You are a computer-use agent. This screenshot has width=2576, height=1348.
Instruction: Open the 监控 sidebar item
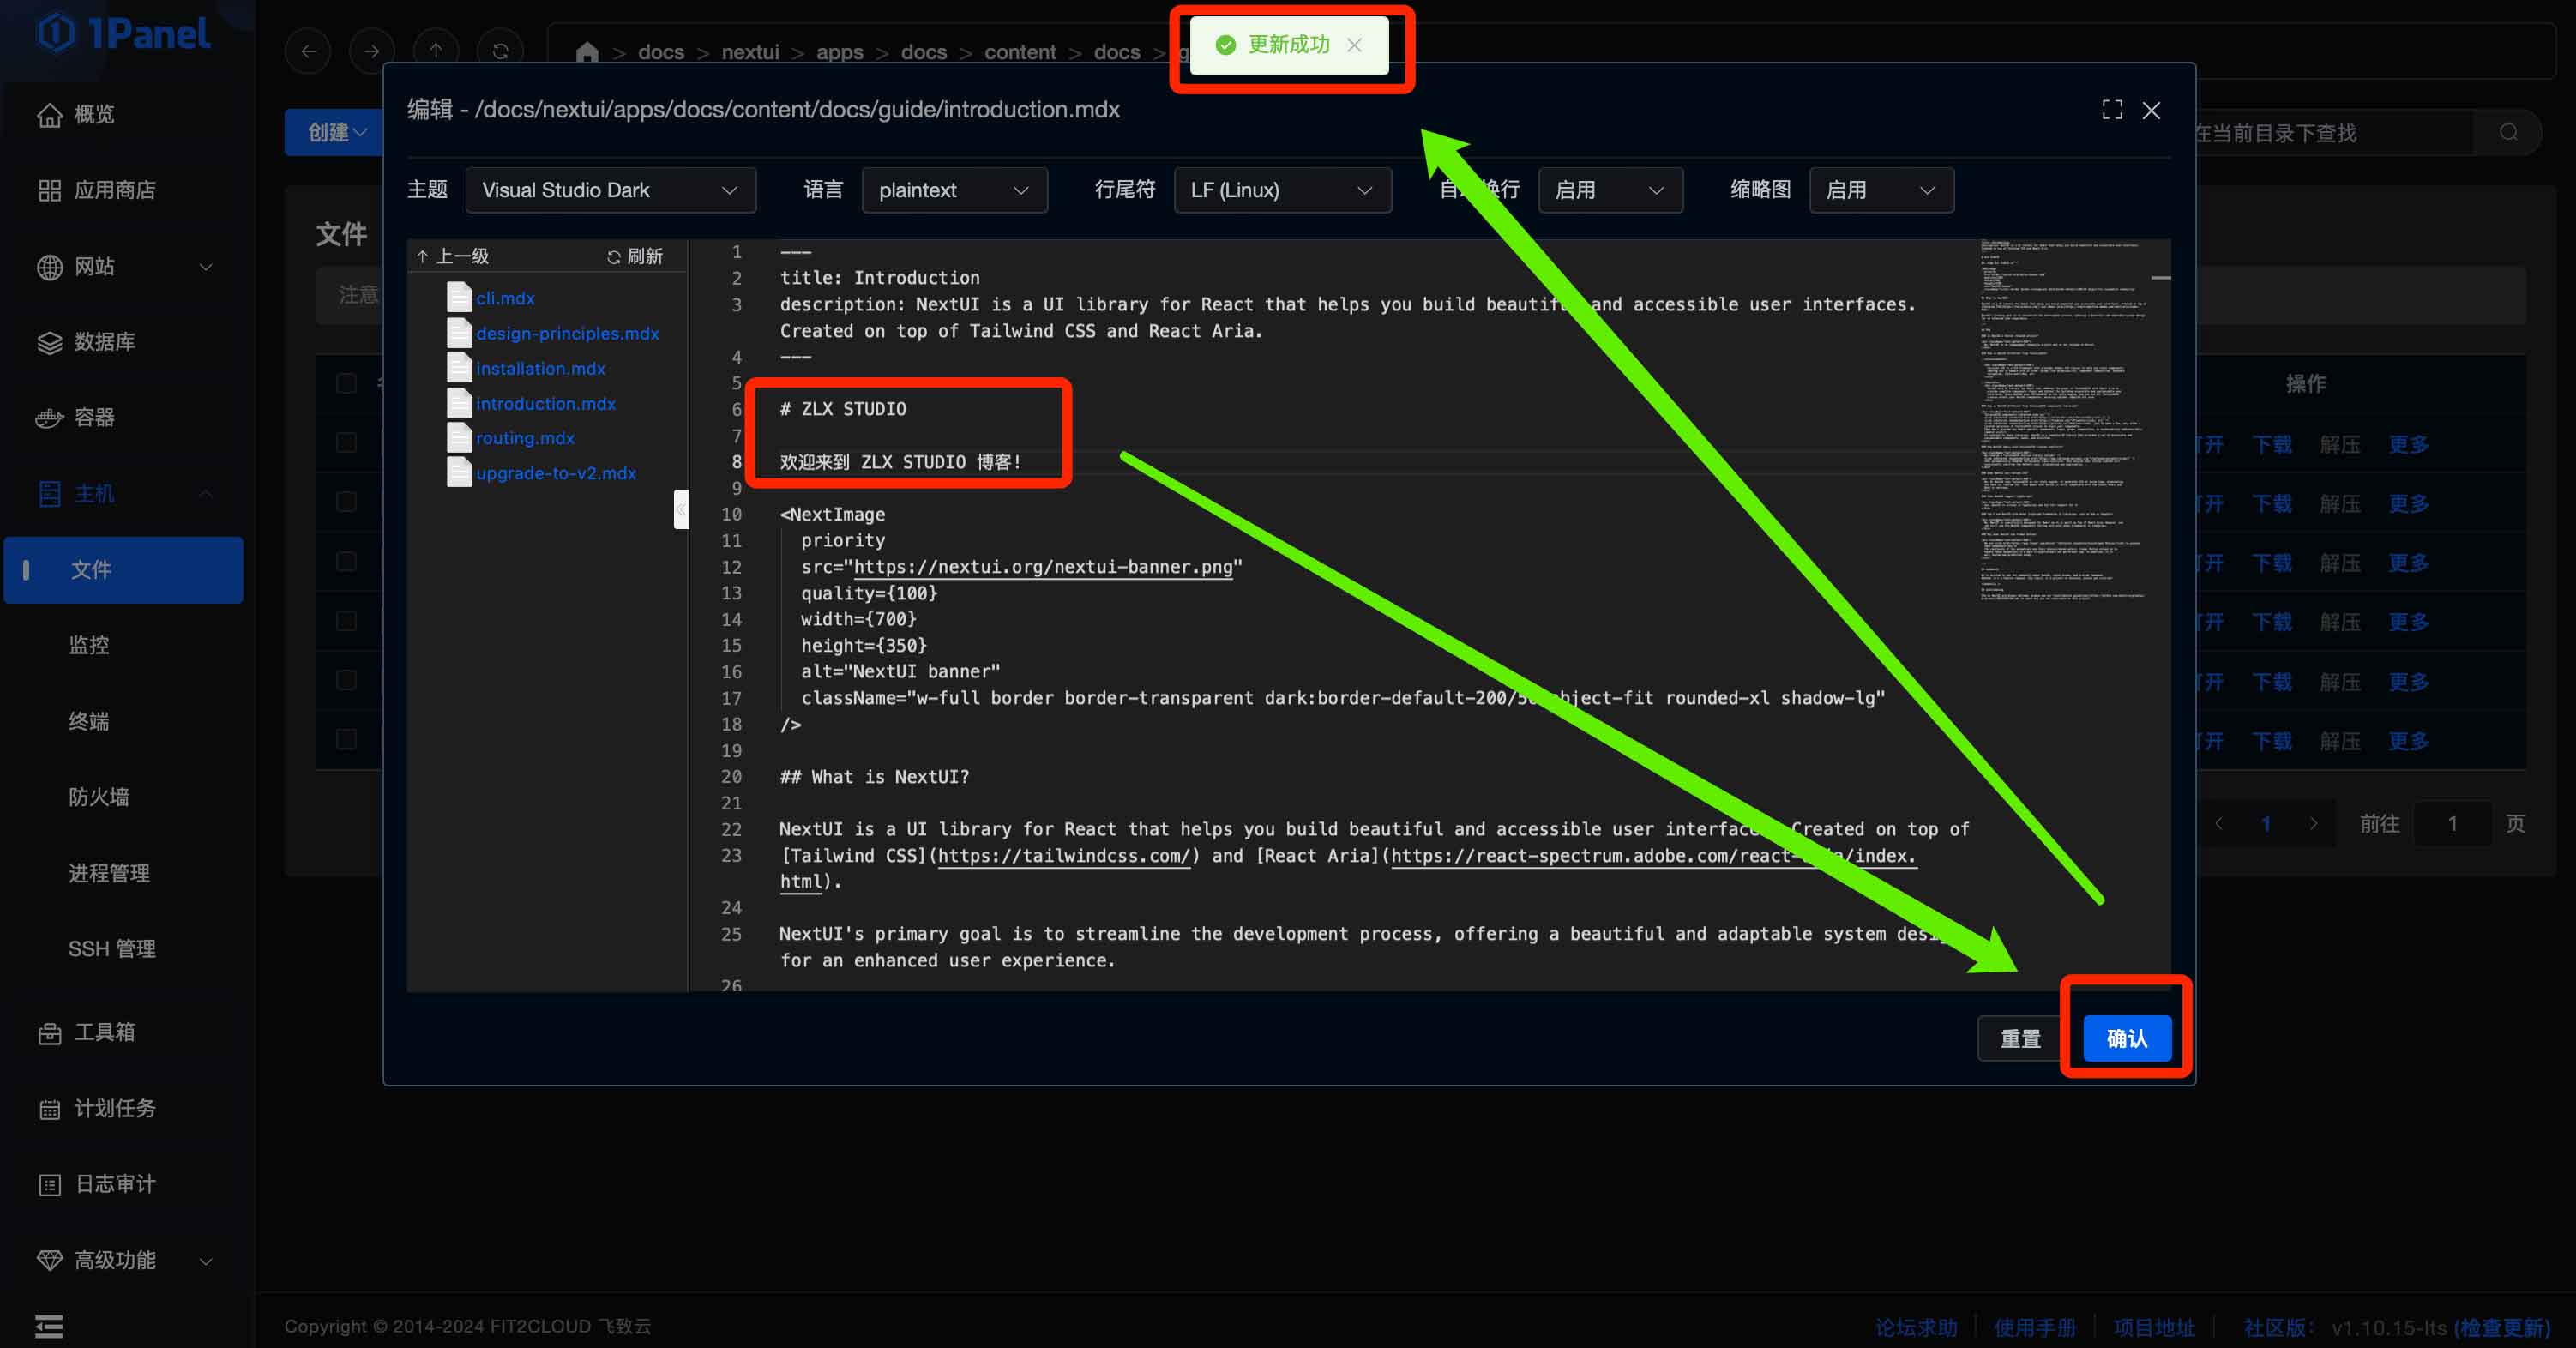pyautogui.click(x=89, y=645)
